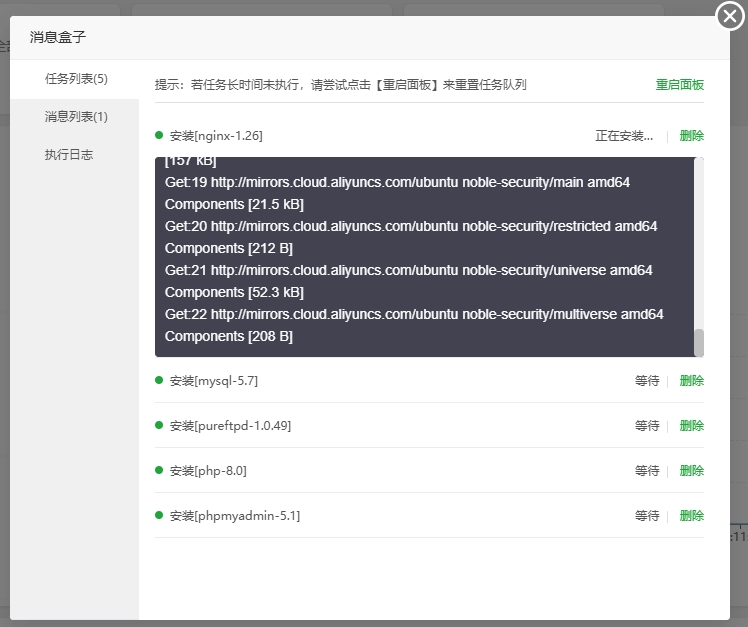Click the 重启面板 link
The image size is (748, 627).
click(x=680, y=85)
